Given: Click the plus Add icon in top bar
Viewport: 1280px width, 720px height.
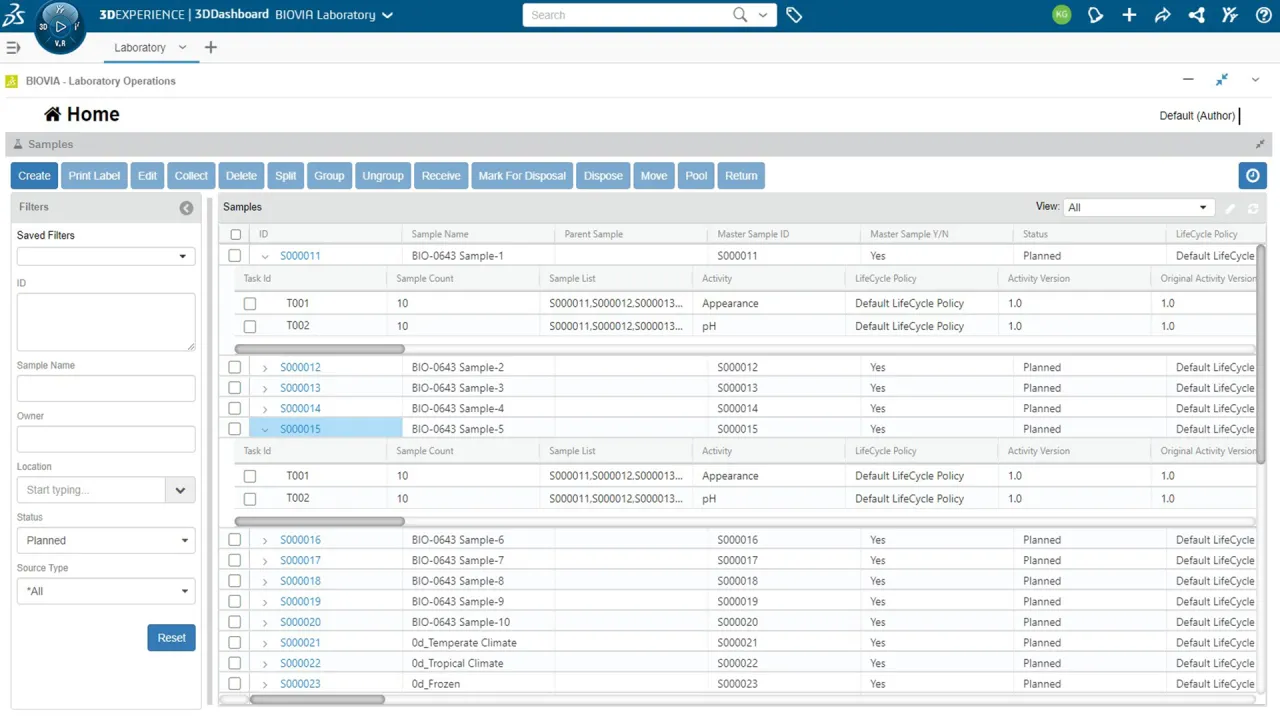Looking at the screenshot, I should (1129, 15).
